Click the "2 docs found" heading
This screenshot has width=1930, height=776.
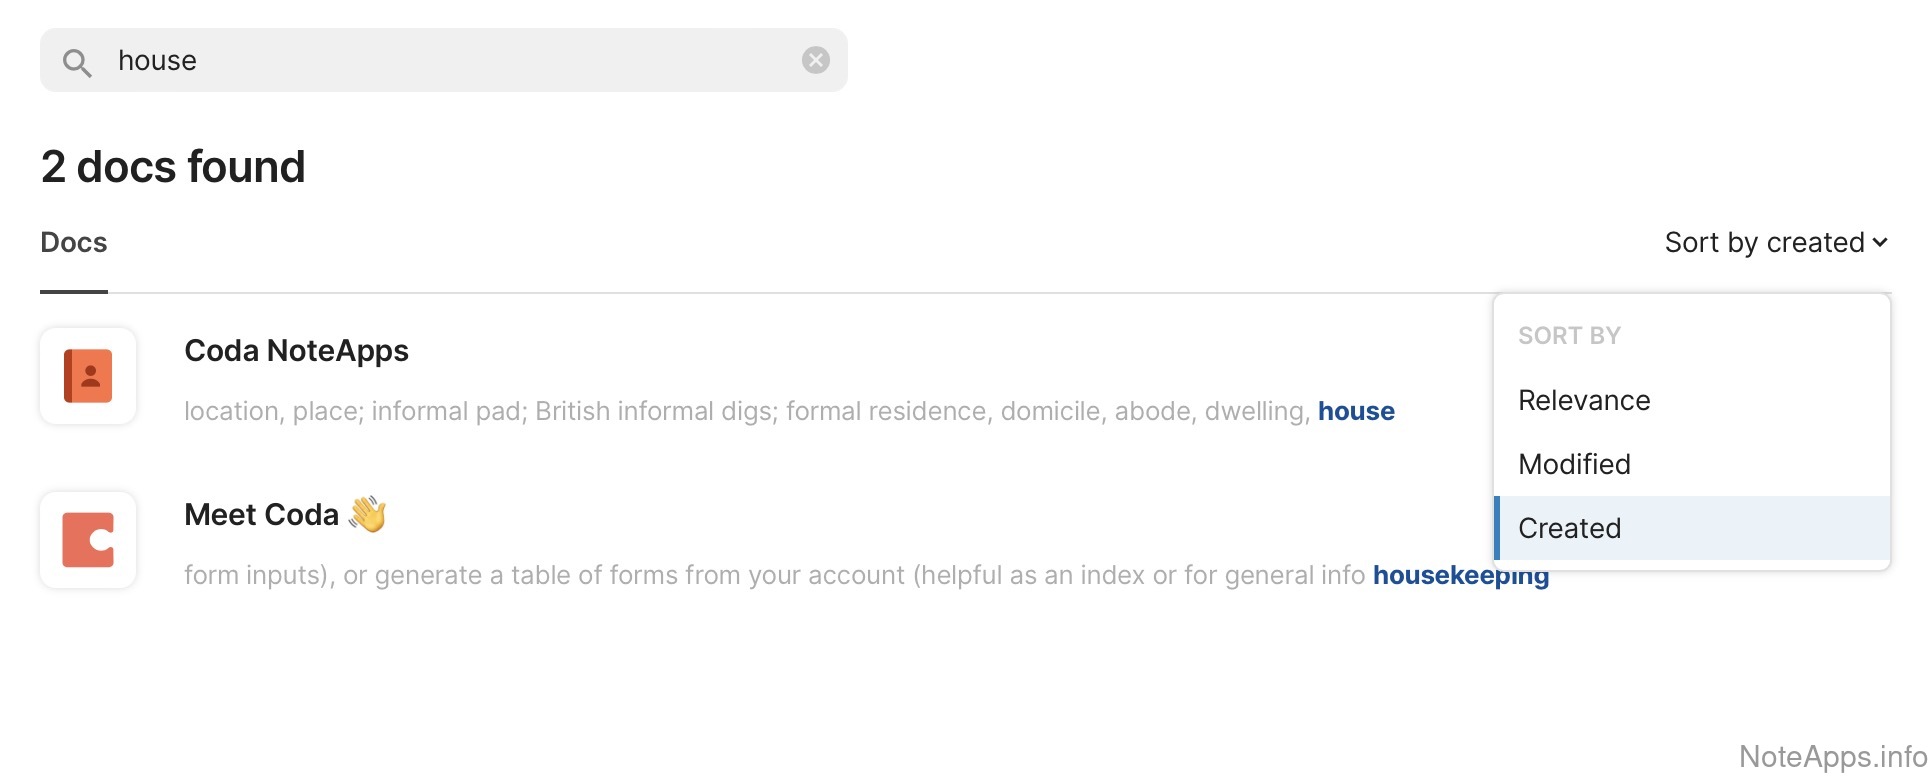[x=173, y=166]
